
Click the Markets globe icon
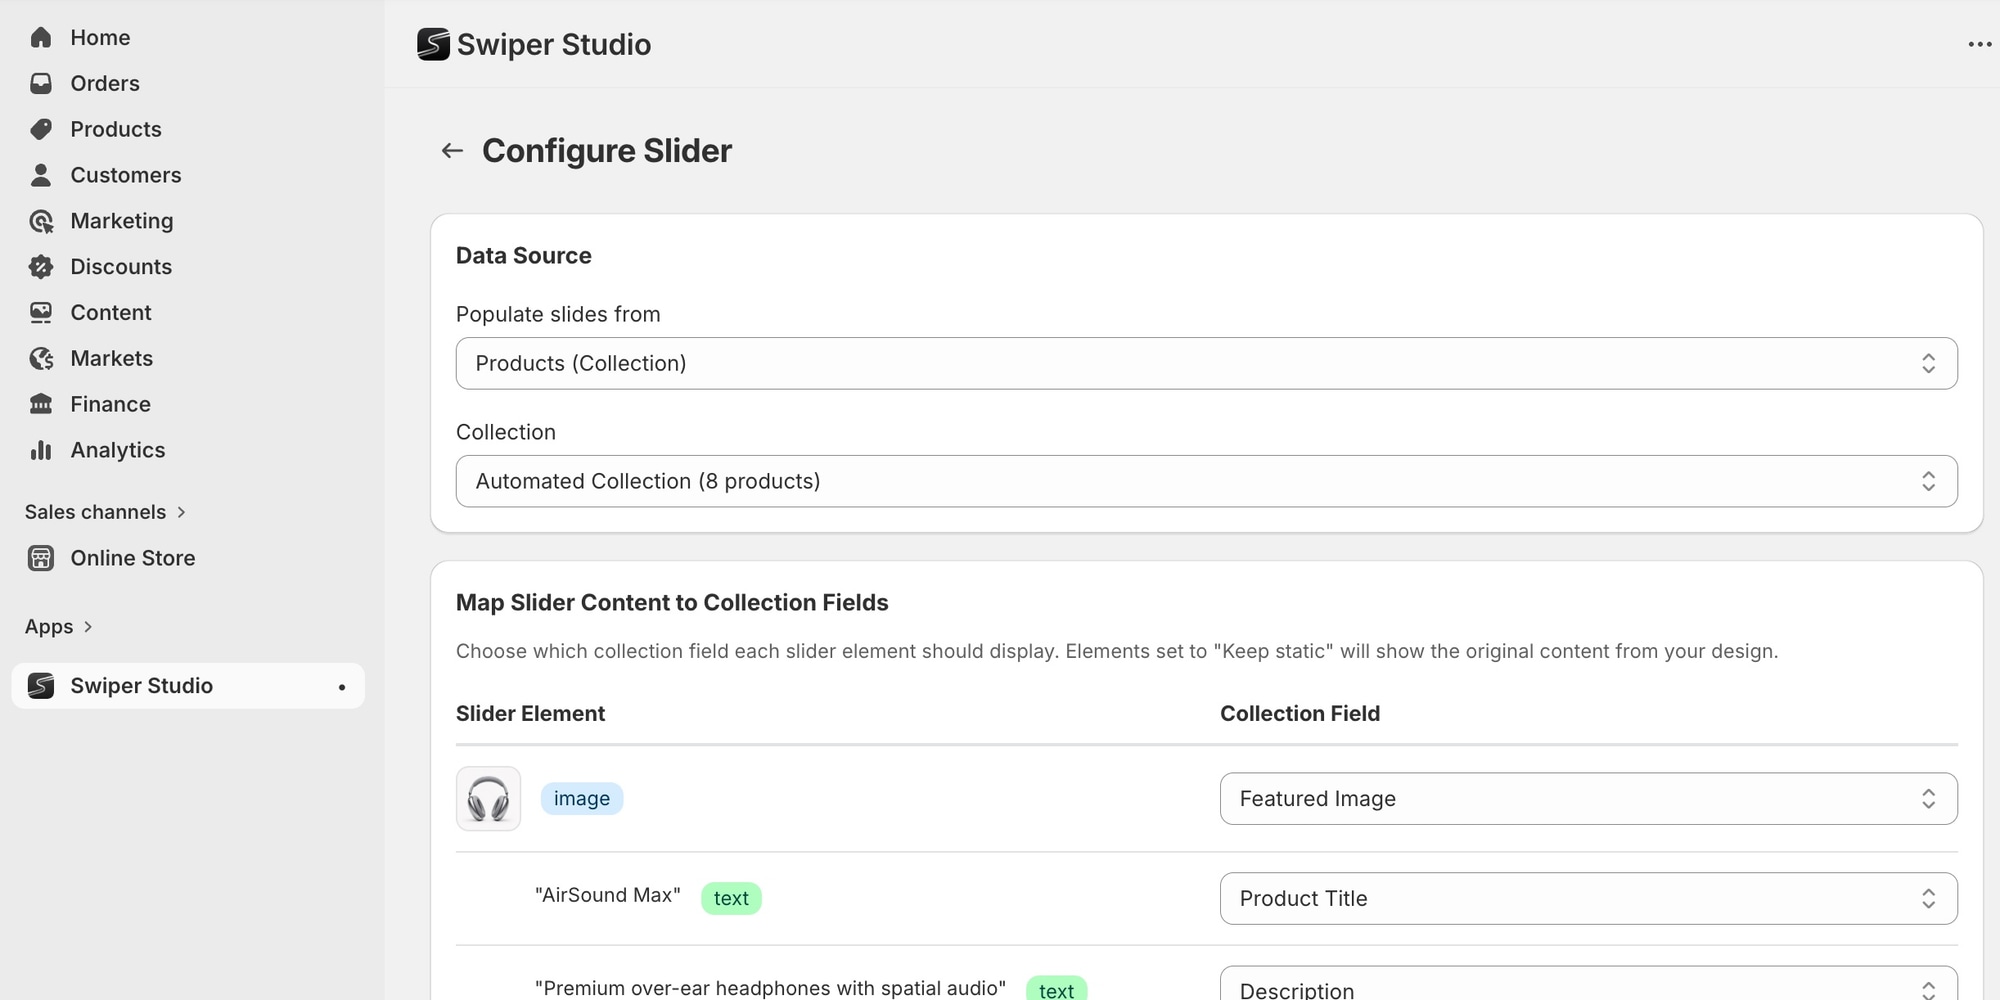click(x=41, y=359)
